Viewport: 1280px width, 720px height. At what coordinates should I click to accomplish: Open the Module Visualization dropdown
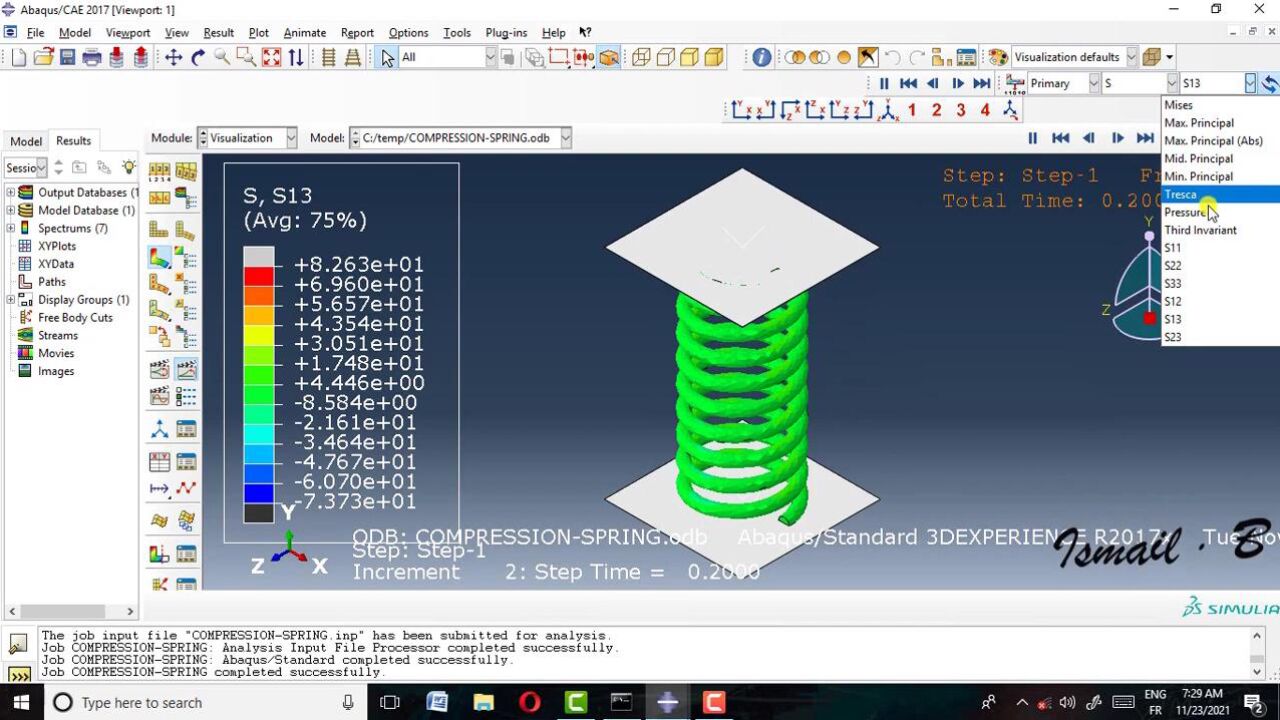point(247,138)
